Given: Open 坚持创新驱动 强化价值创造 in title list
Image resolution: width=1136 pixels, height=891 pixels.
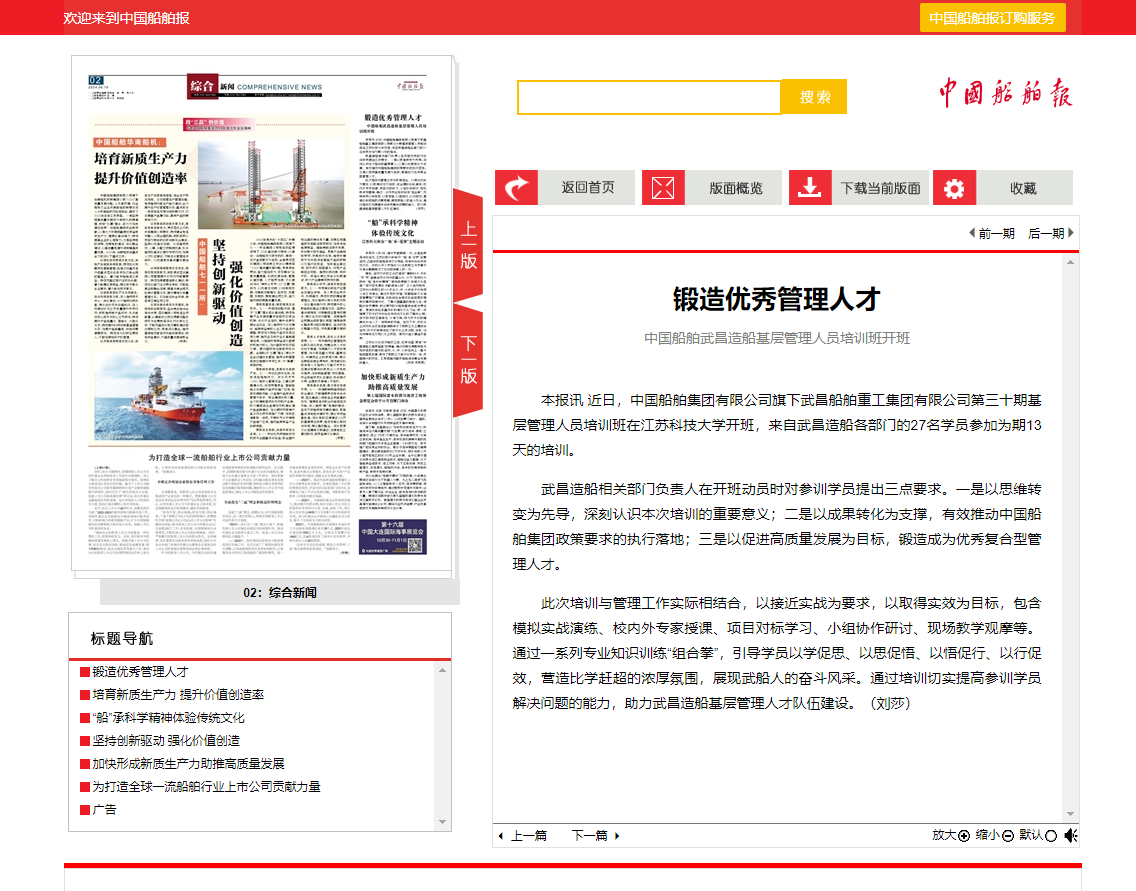Looking at the screenshot, I should [166, 740].
